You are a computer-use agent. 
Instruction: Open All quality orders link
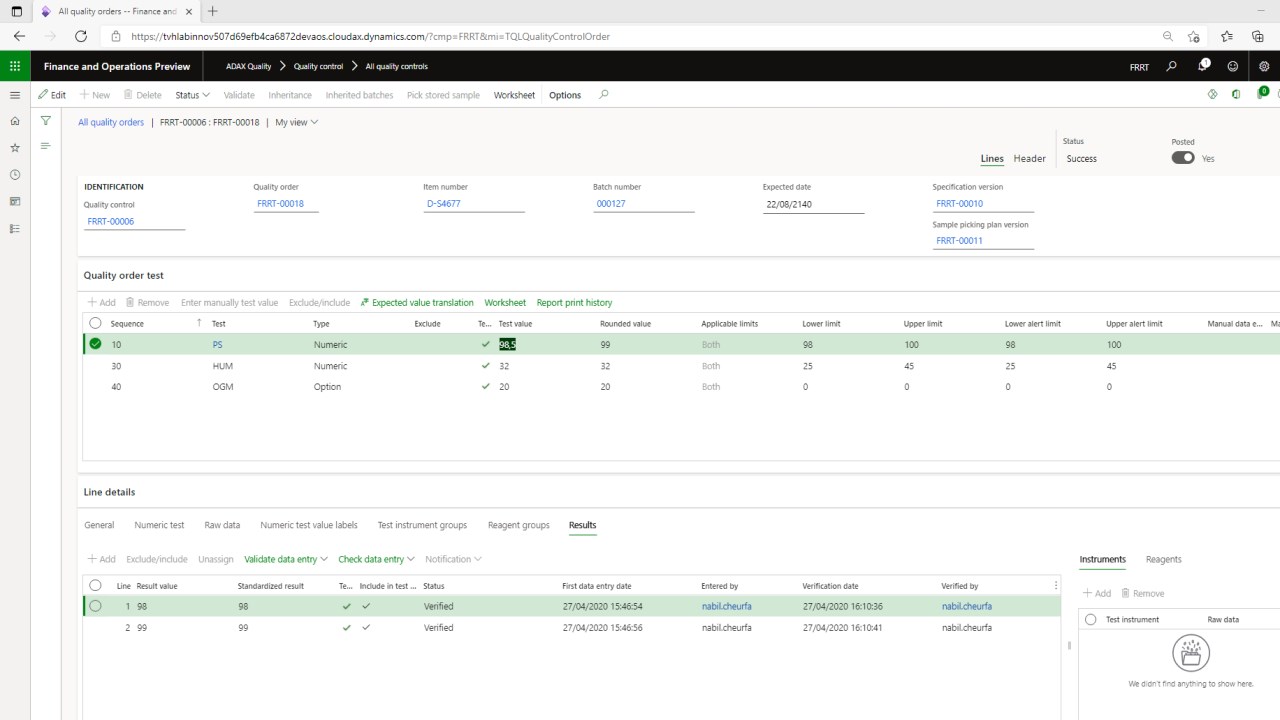[x=111, y=122]
